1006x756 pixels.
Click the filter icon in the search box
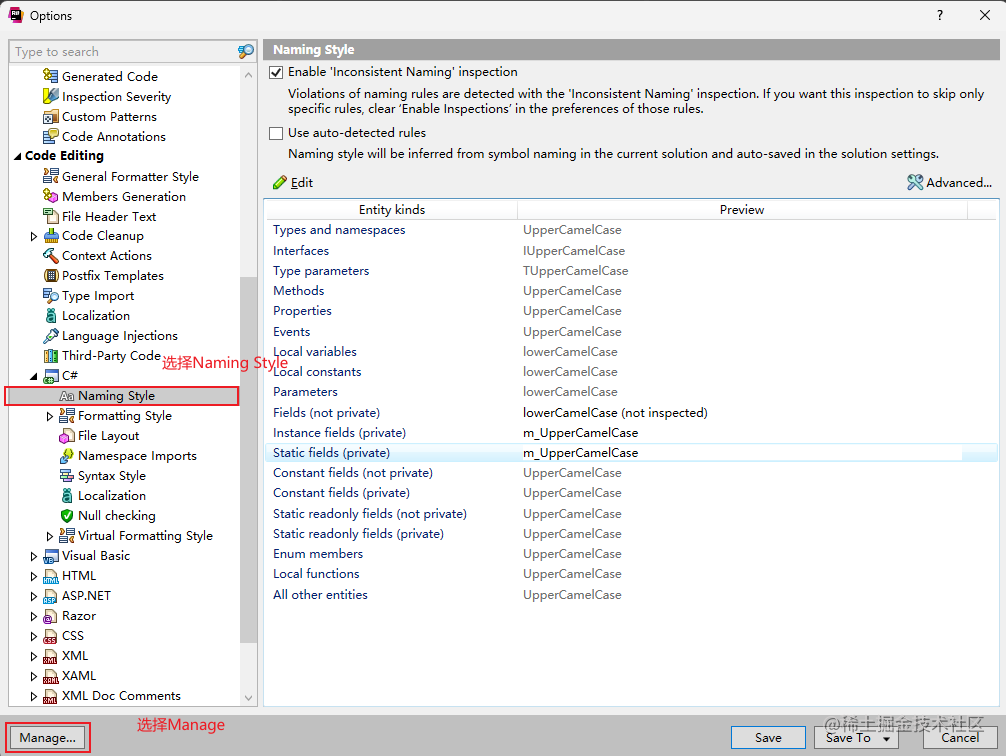[x=245, y=50]
